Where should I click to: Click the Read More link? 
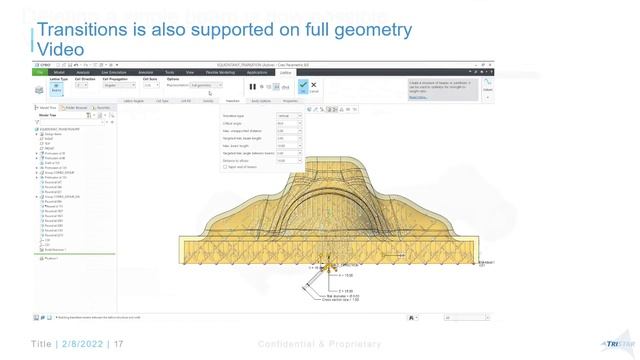coord(418,97)
